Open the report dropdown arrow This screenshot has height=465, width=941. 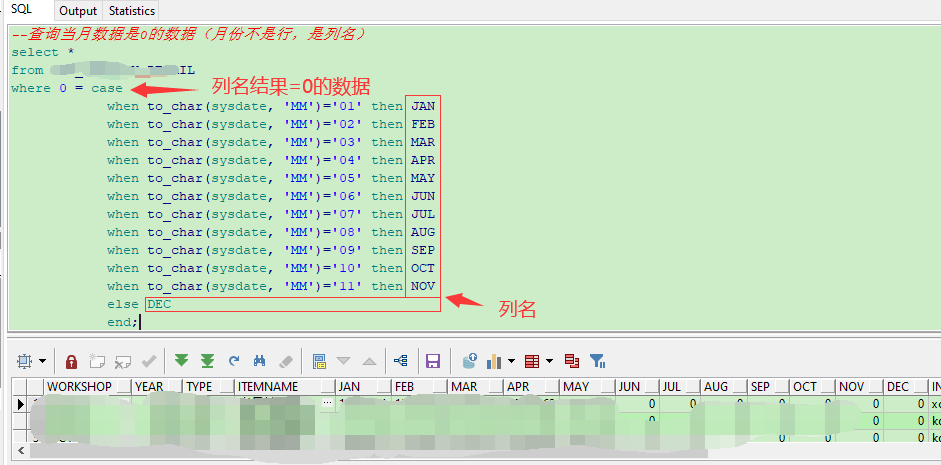click(549, 361)
